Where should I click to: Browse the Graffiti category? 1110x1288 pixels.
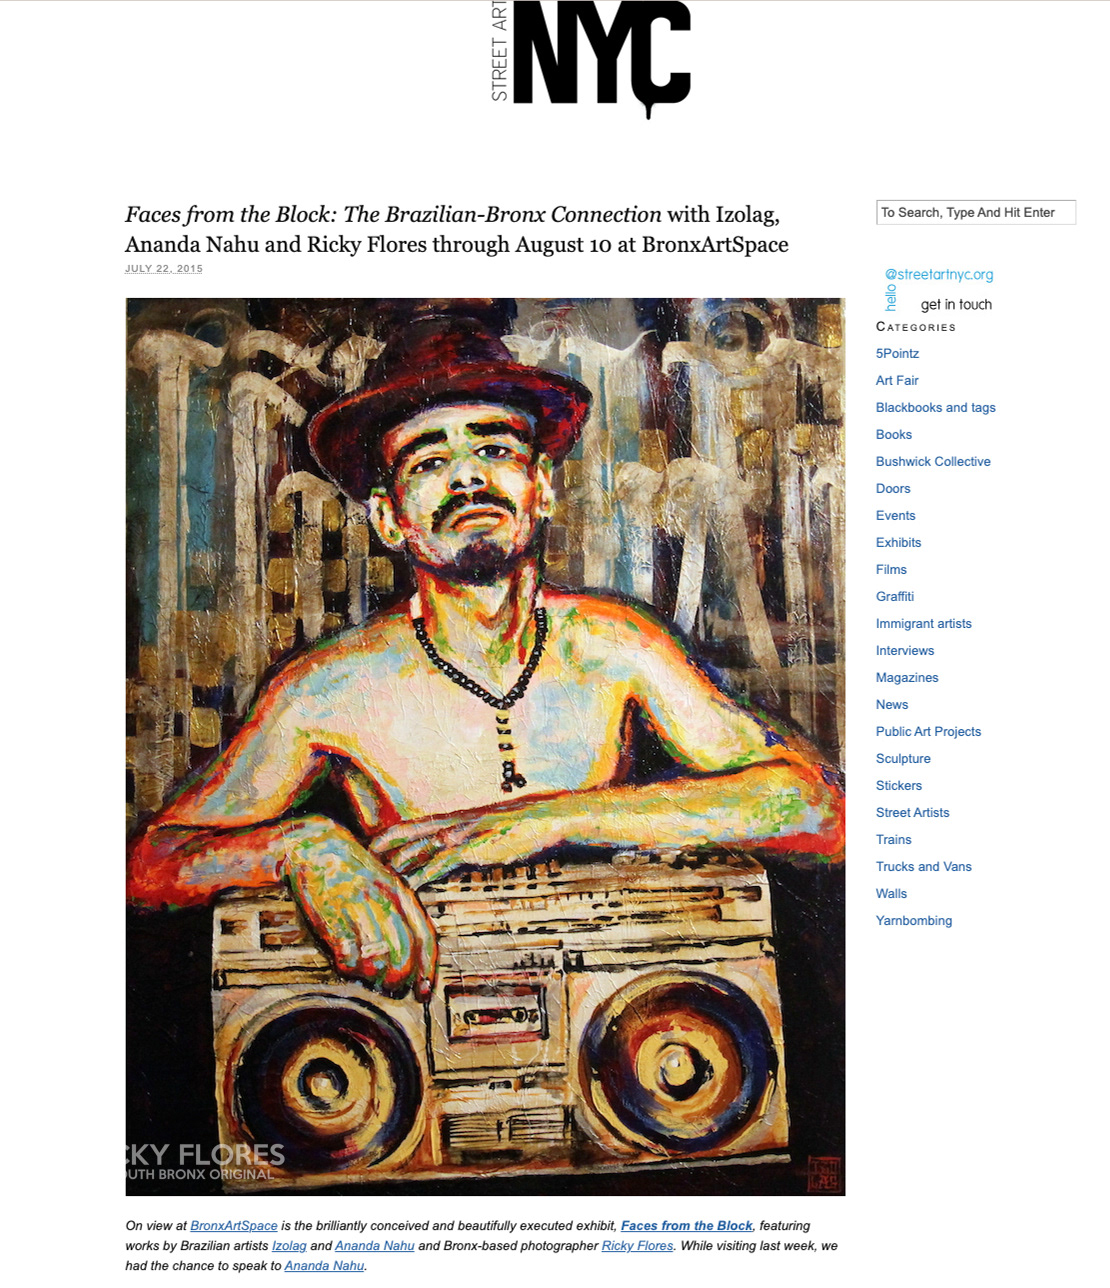[895, 596]
